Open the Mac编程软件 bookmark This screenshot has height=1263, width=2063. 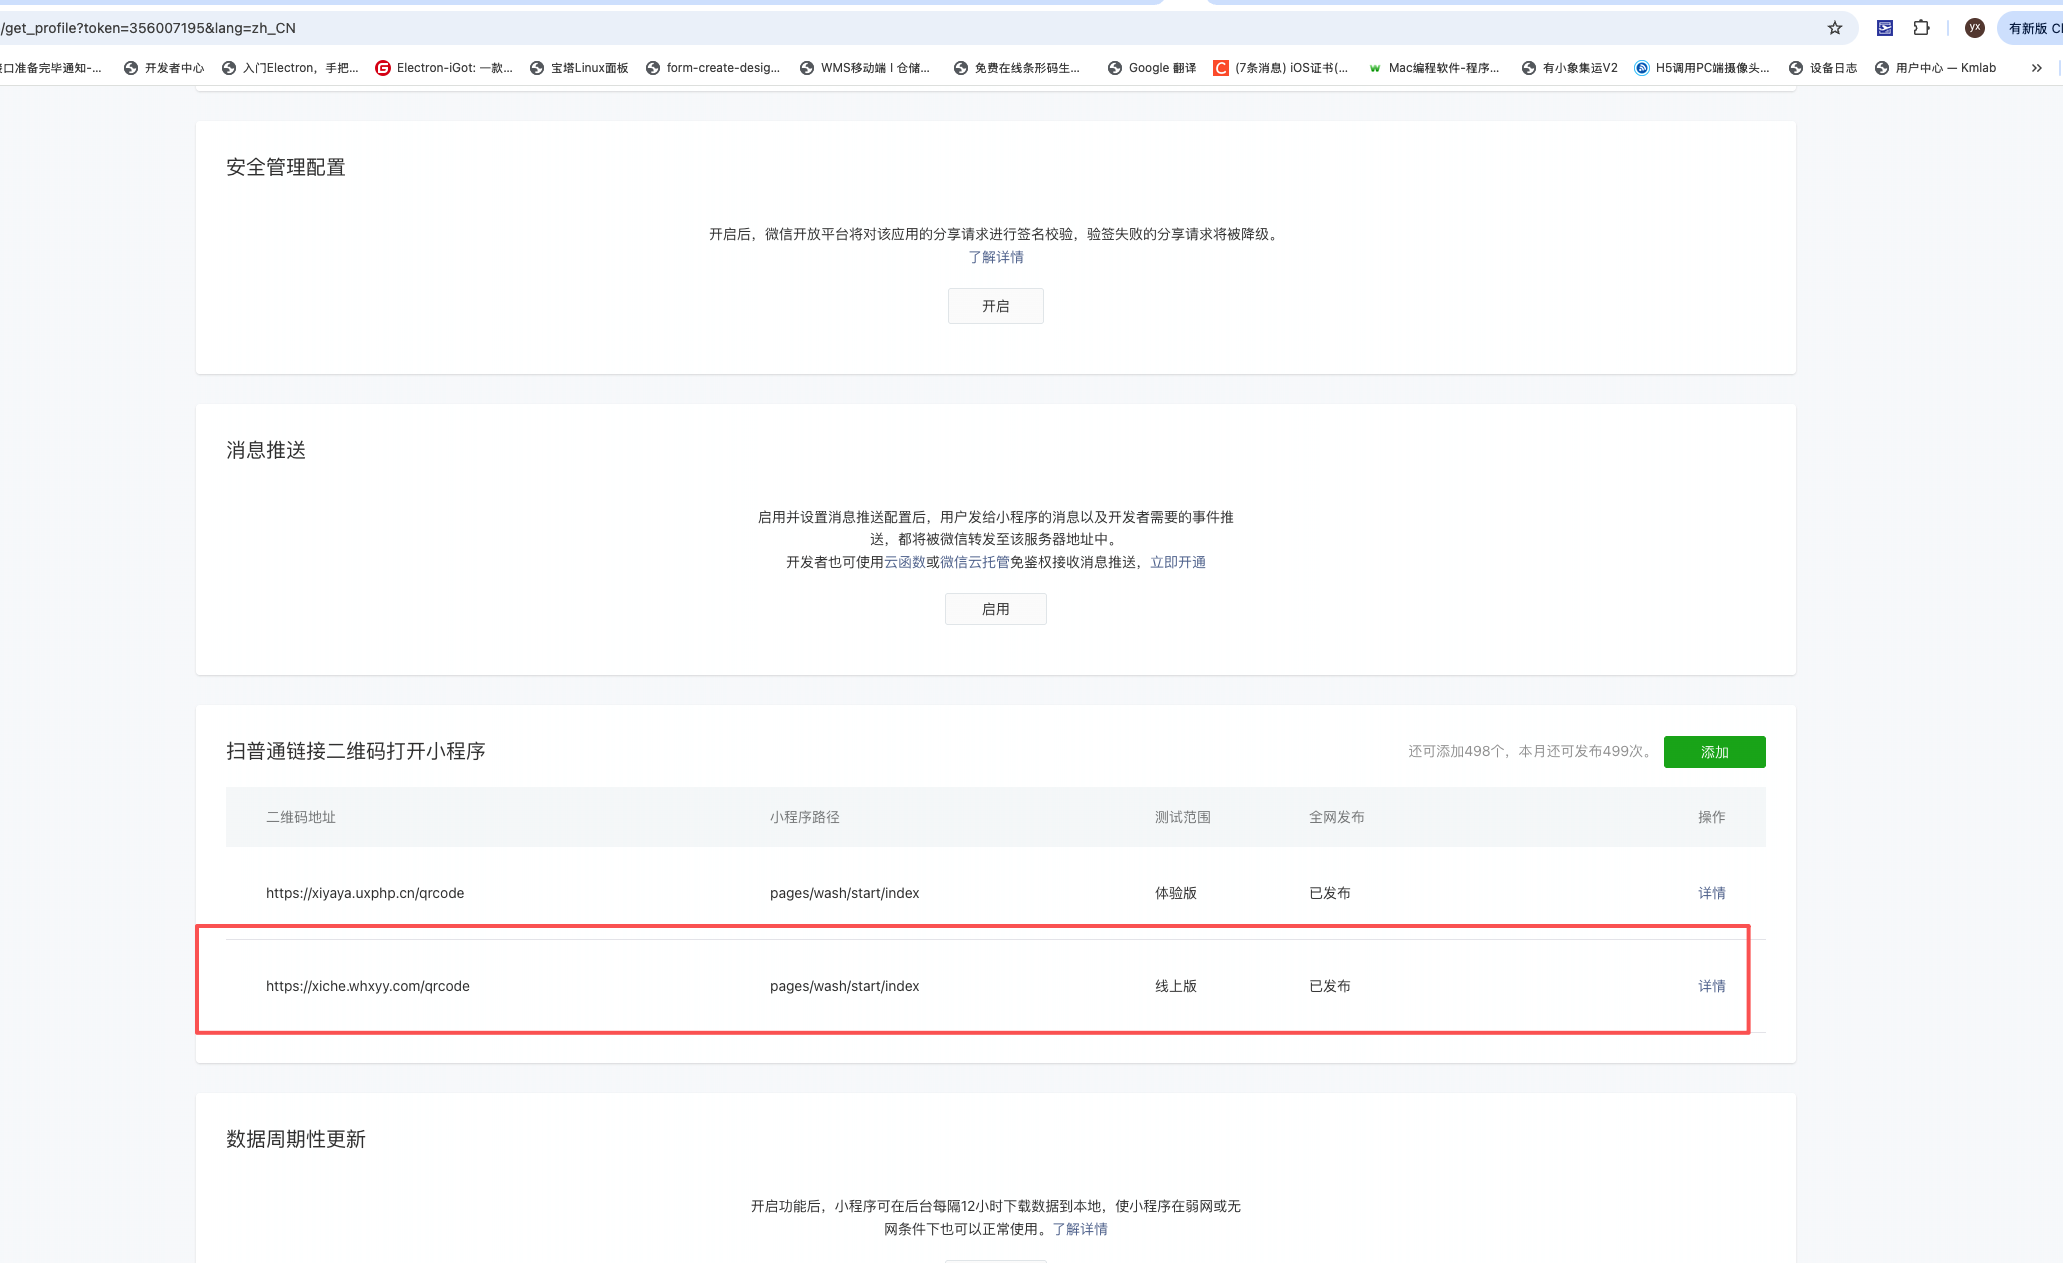tap(1434, 68)
